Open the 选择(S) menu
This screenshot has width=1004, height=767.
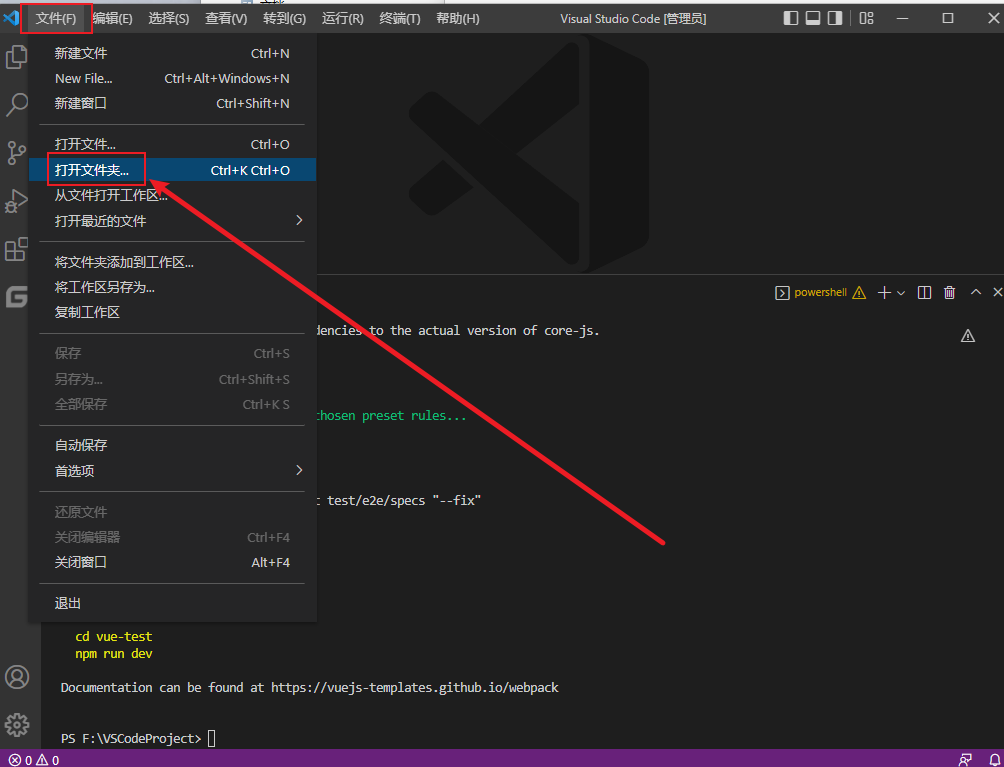(168, 19)
